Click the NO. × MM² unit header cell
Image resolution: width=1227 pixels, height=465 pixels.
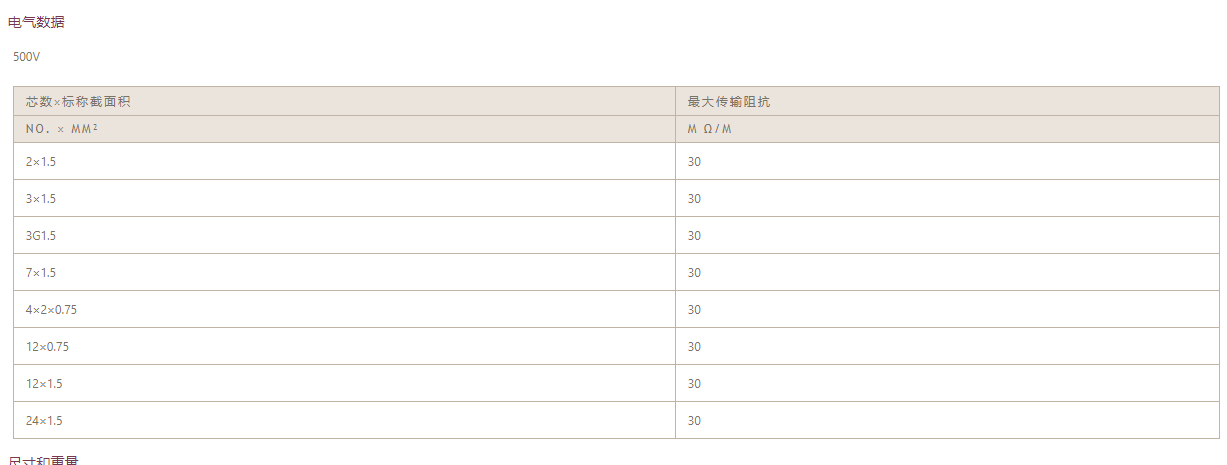tap(62, 129)
